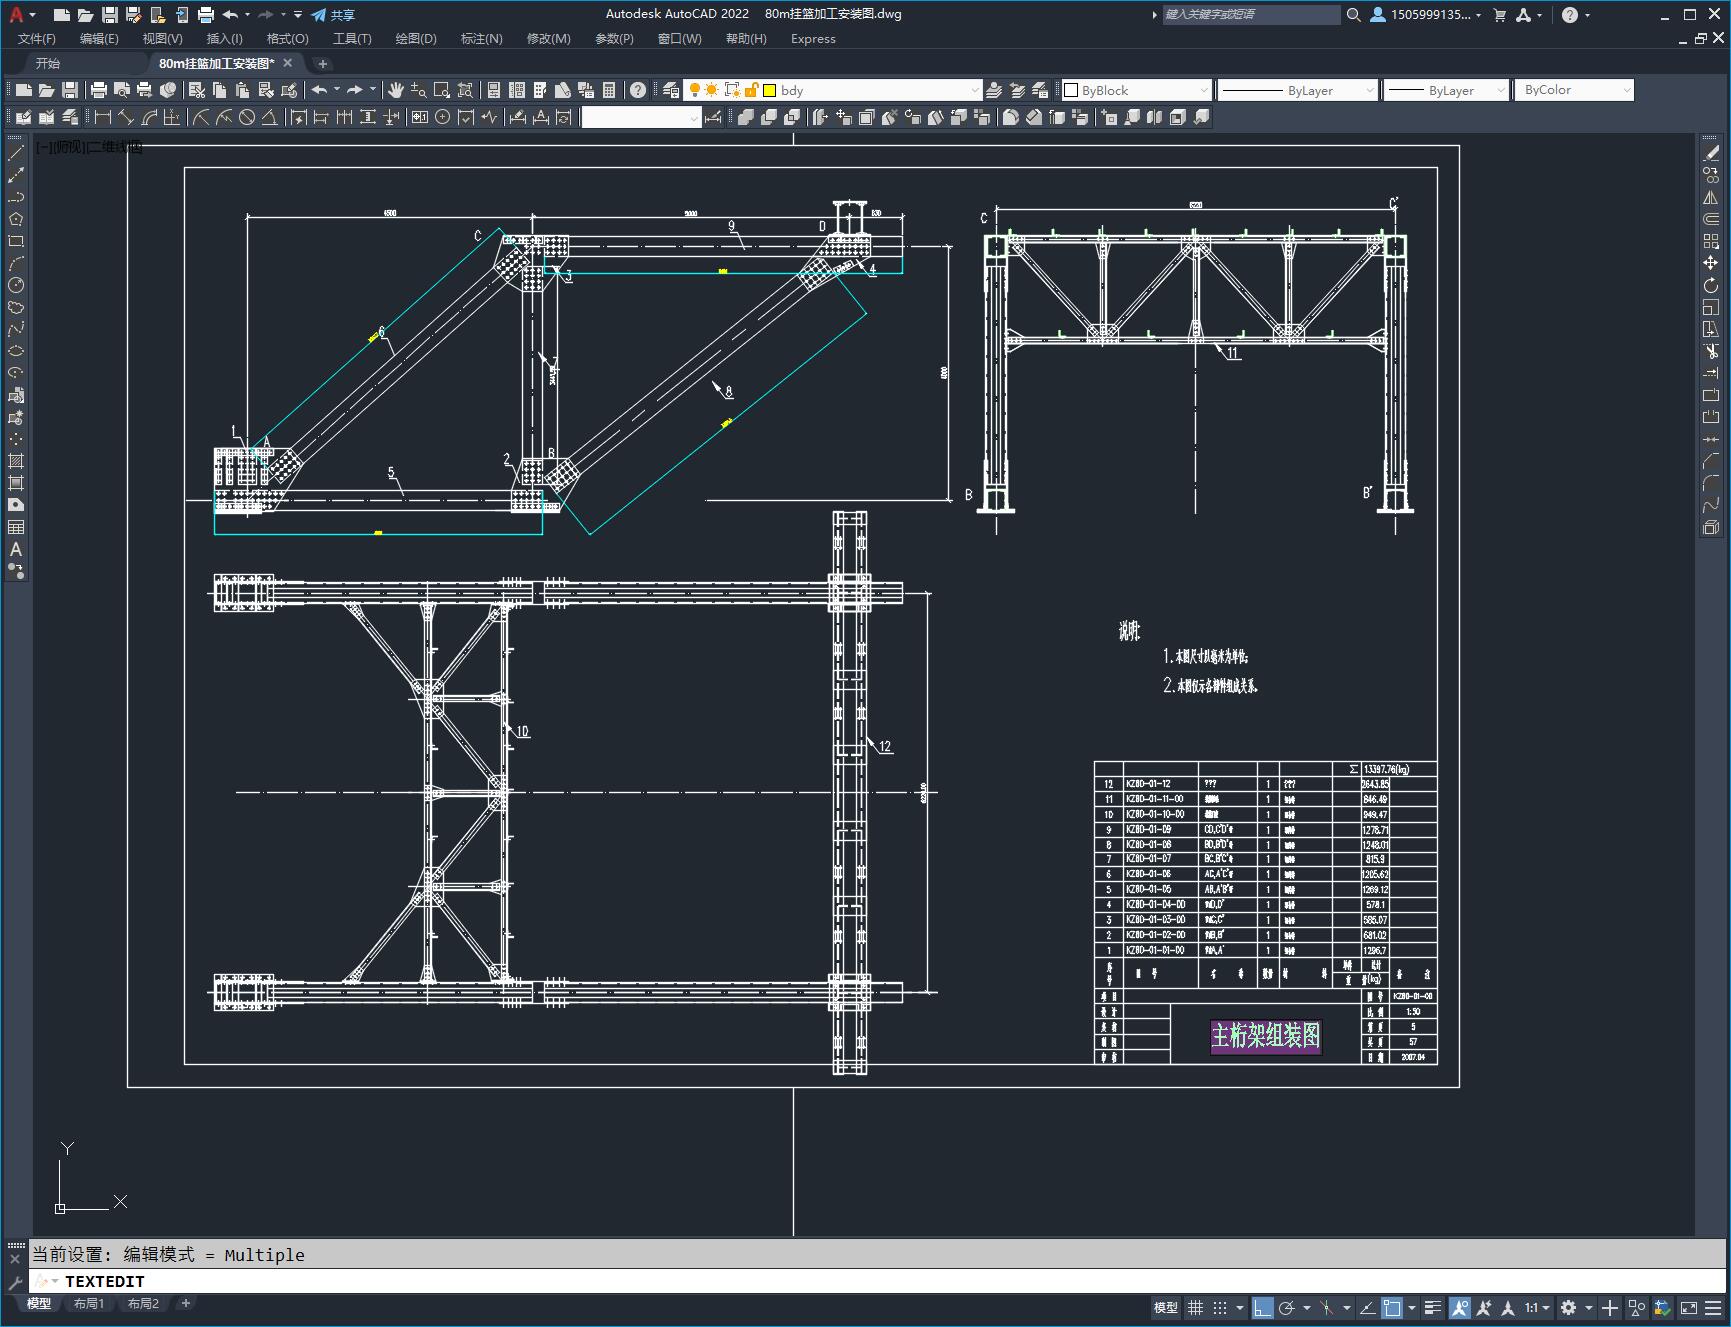1731x1327 pixels.
Task: Toggle Snap mode in status bar
Action: point(1220,1307)
